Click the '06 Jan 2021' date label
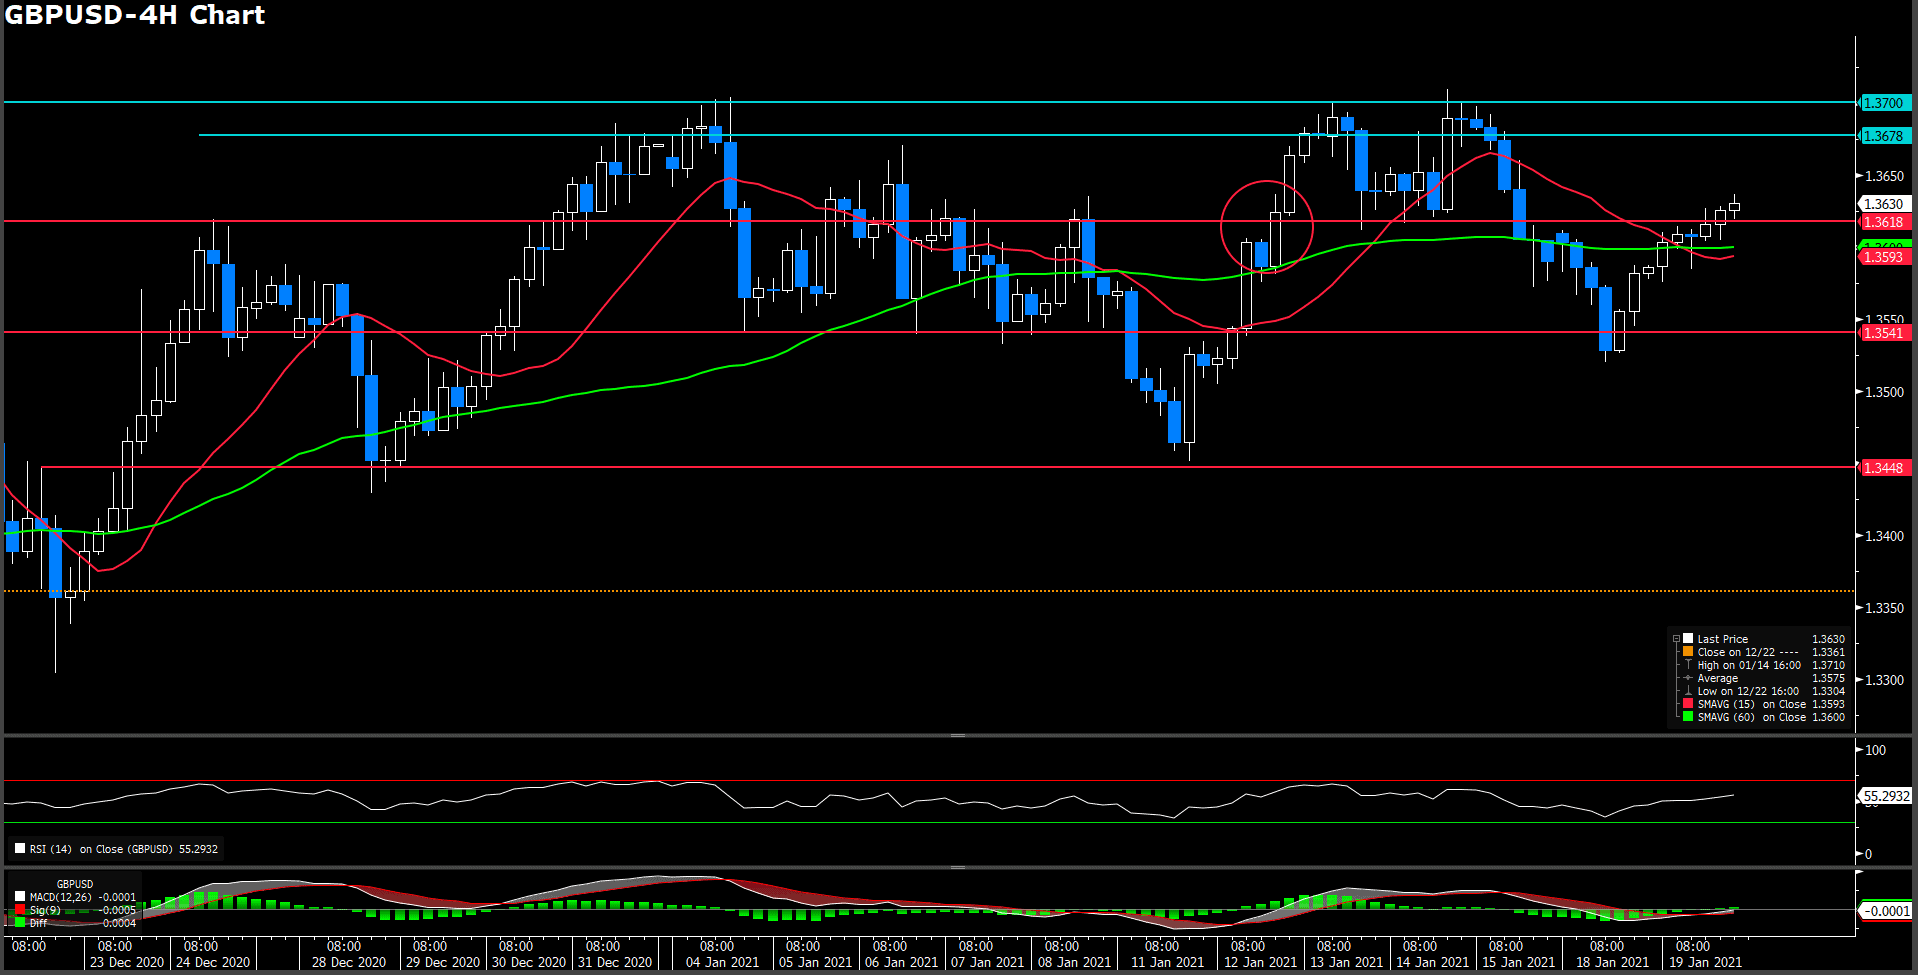1918x975 pixels. tap(901, 962)
